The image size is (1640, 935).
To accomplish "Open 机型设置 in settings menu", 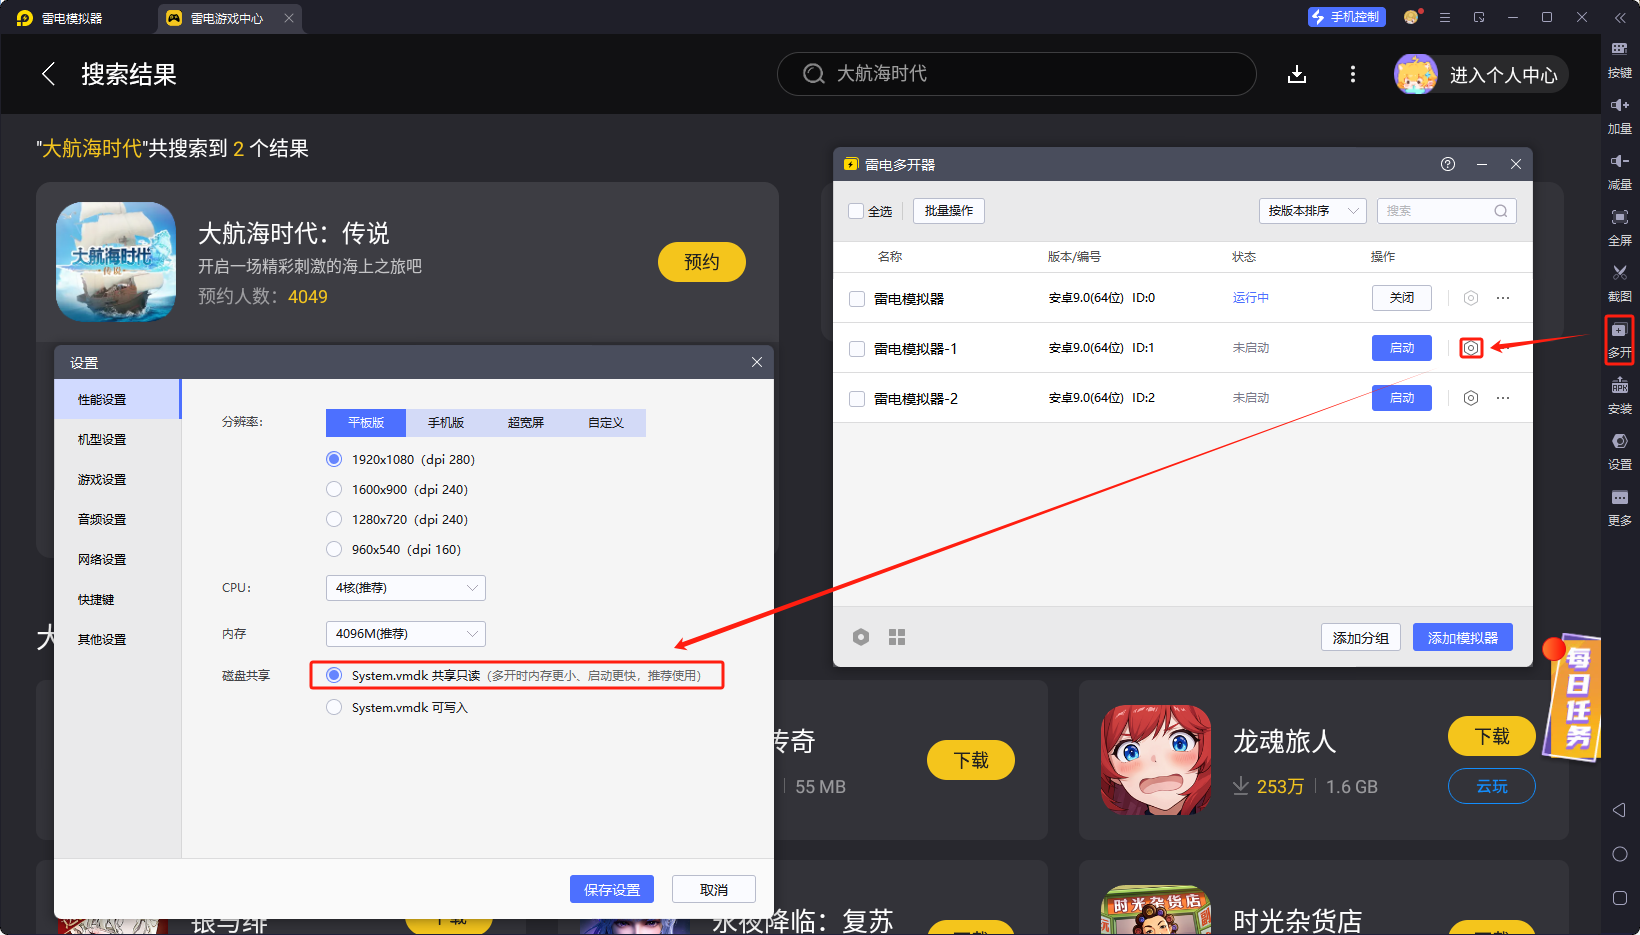I will pyautogui.click(x=117, y=439).
